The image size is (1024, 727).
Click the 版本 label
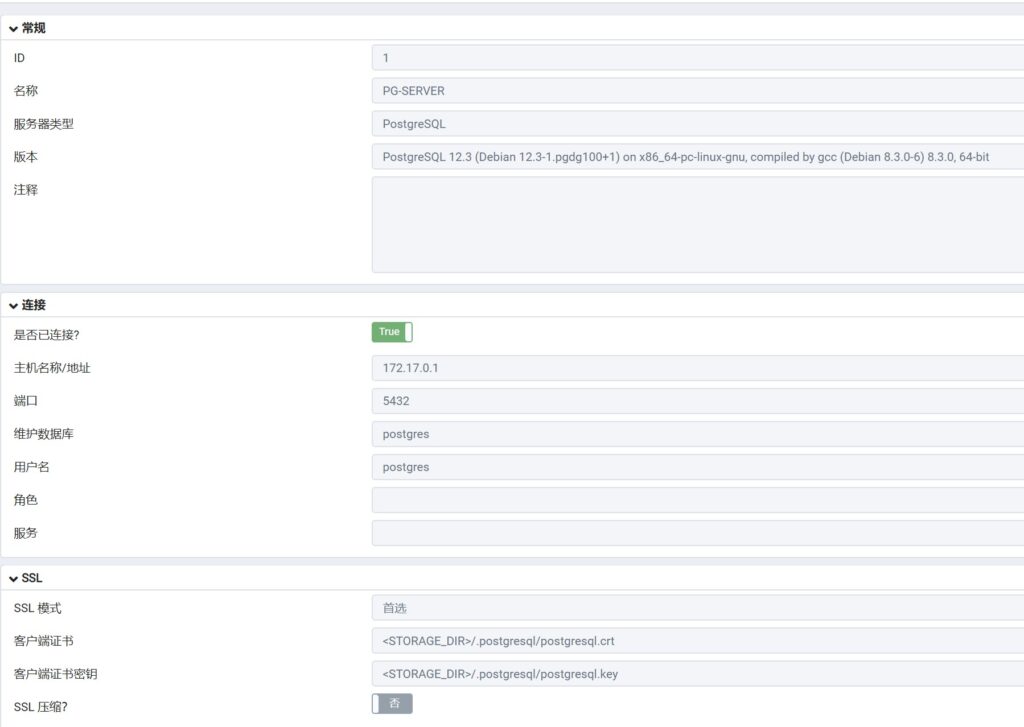[x=25, y=157]
